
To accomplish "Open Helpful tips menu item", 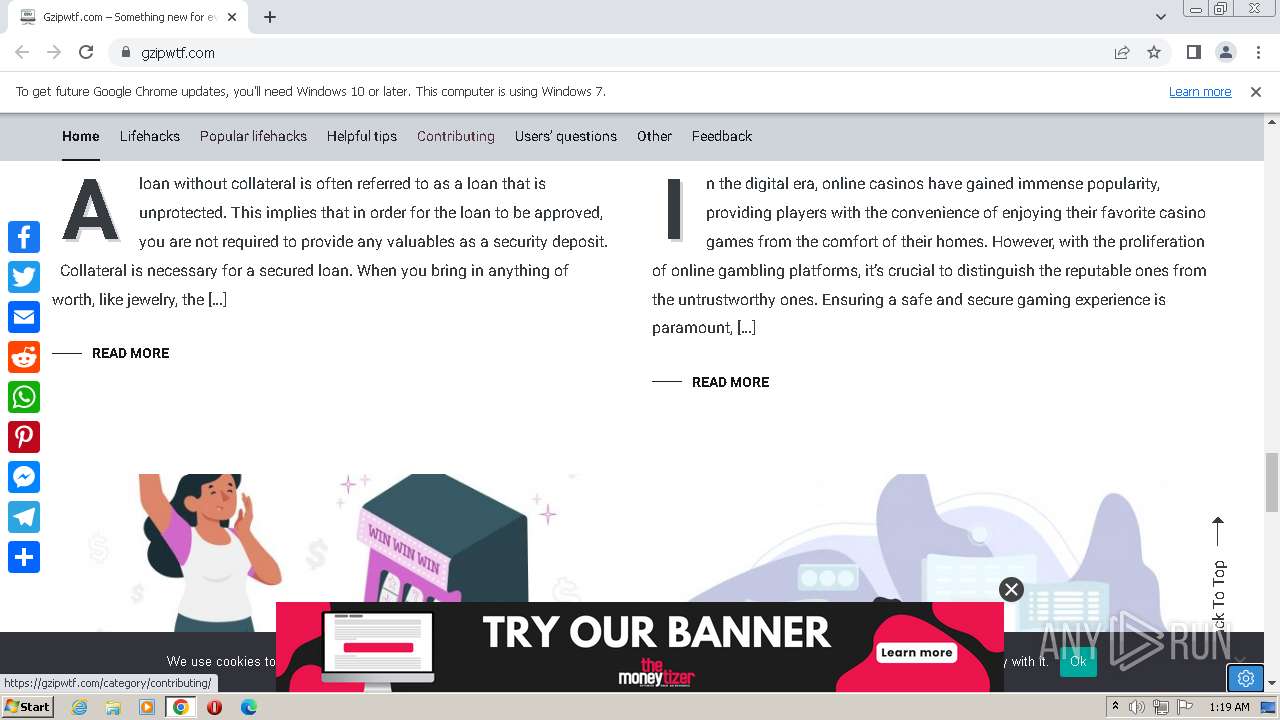I will [362, 136].
